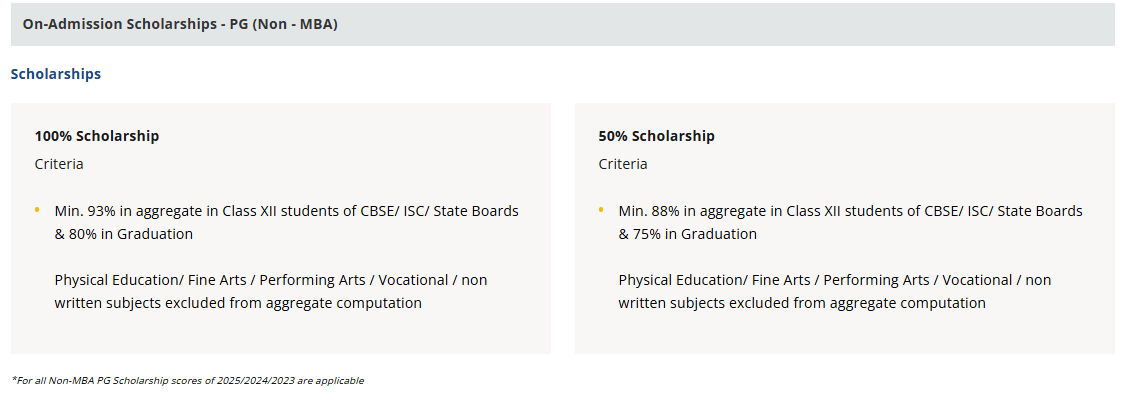Click Criteria label under 50% Scholarship

tap(623, 164)
